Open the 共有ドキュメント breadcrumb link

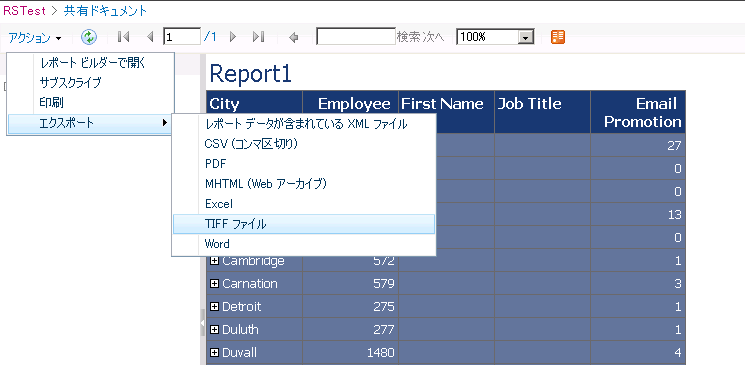(105, 11)
